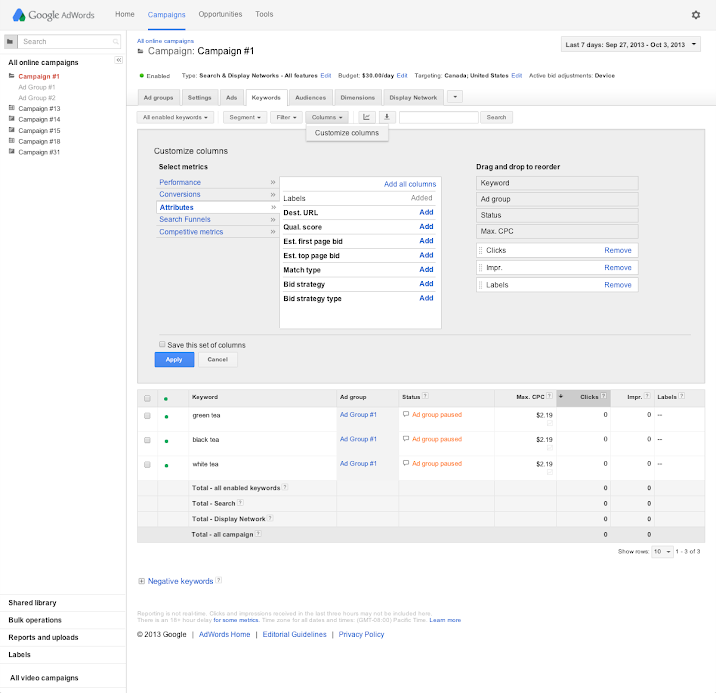Click the help icon next to Status header
Image resolution: width=716 pixels, height=693 pixels.
pos(426,397)
